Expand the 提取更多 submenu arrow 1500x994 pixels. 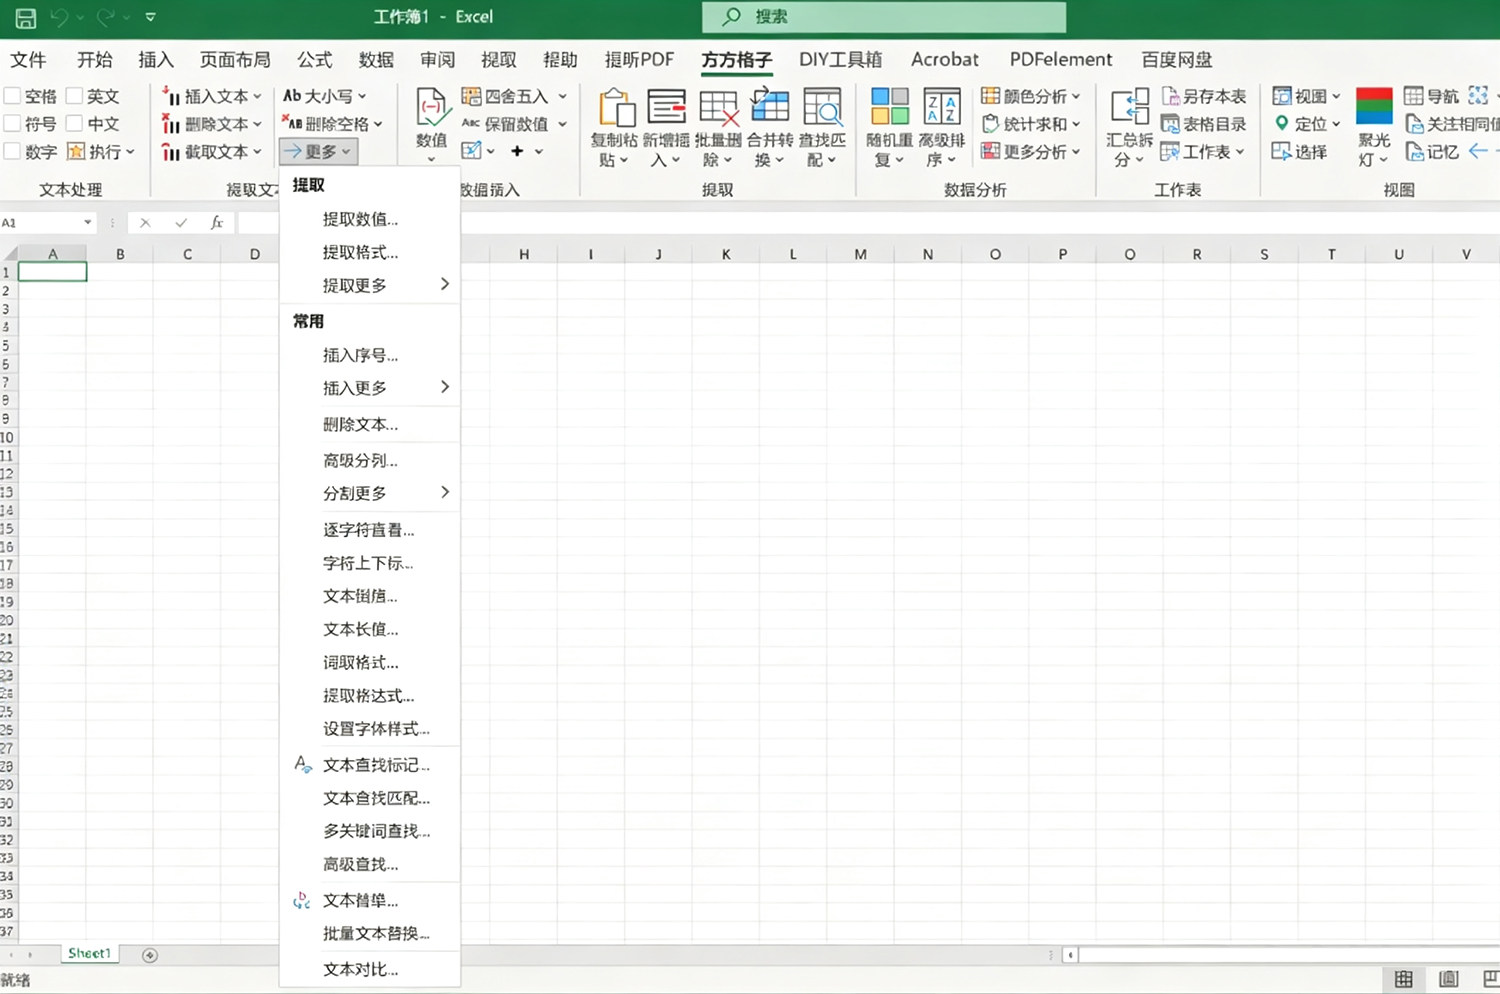[445, 285]
